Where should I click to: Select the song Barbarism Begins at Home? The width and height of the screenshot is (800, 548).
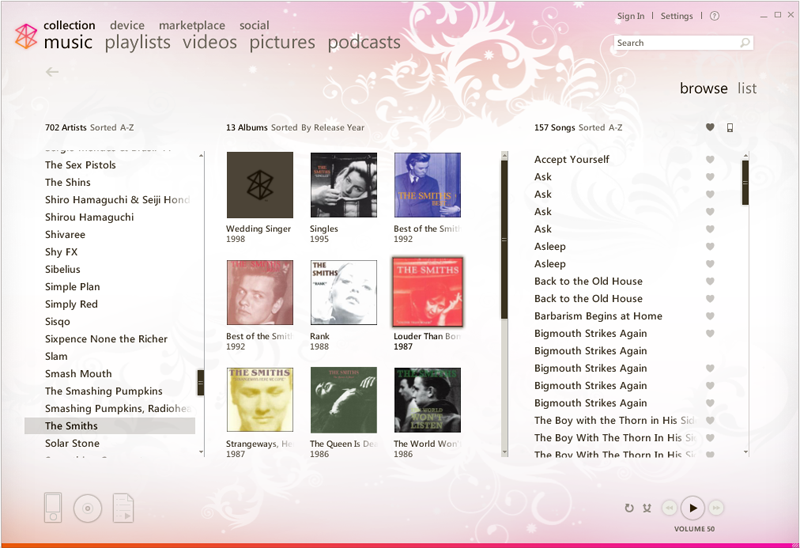[x=598, y=316]
